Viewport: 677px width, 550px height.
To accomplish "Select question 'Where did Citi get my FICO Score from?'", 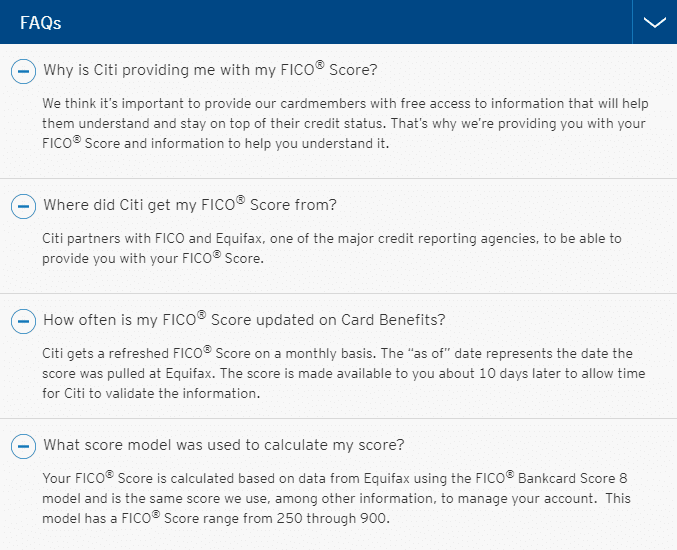I will point(190,206).
